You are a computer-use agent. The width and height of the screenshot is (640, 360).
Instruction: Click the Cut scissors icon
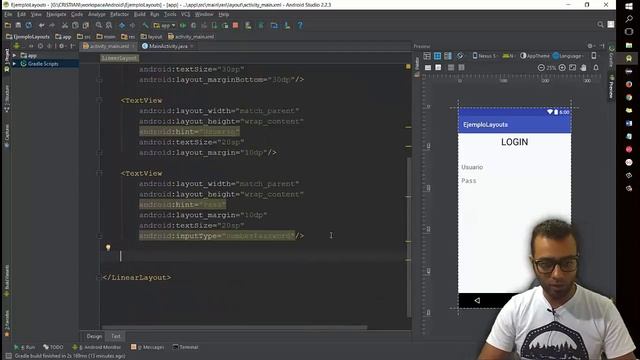coord(64,25)
